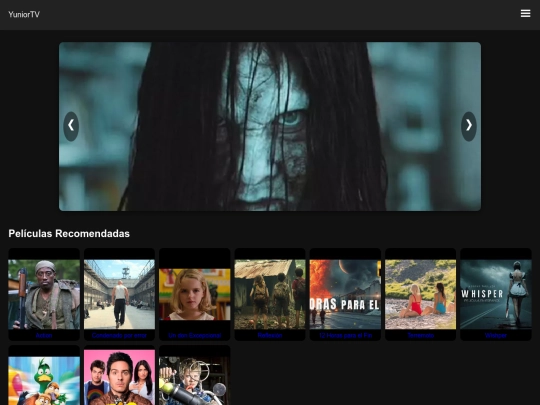Image resolution: width=540 pixels, height=405 pixels.
Task: Open the Action movie thumbnail with armed soldier
Action: click(44, 294)
